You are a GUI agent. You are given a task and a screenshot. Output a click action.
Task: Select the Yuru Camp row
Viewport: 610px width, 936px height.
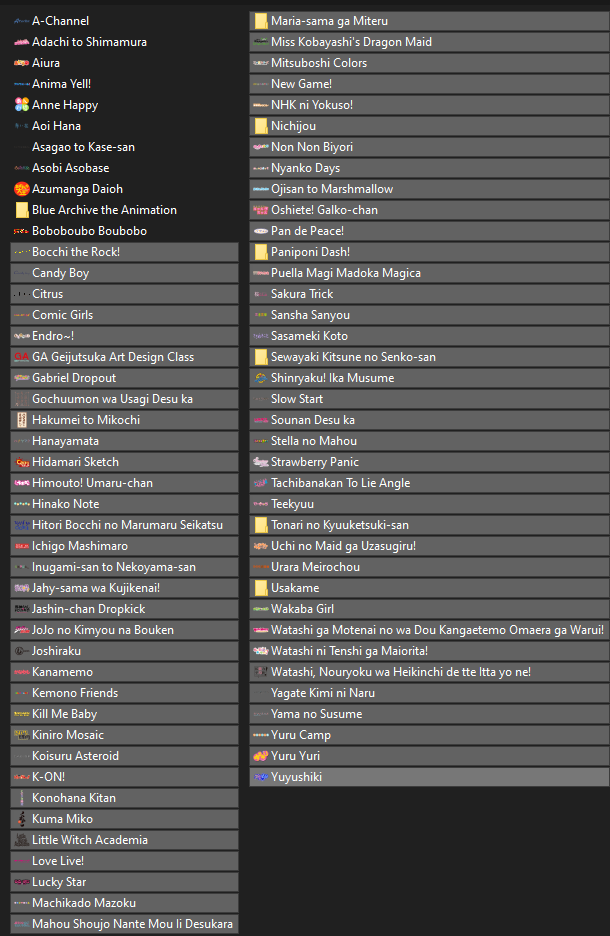[429, 735]
